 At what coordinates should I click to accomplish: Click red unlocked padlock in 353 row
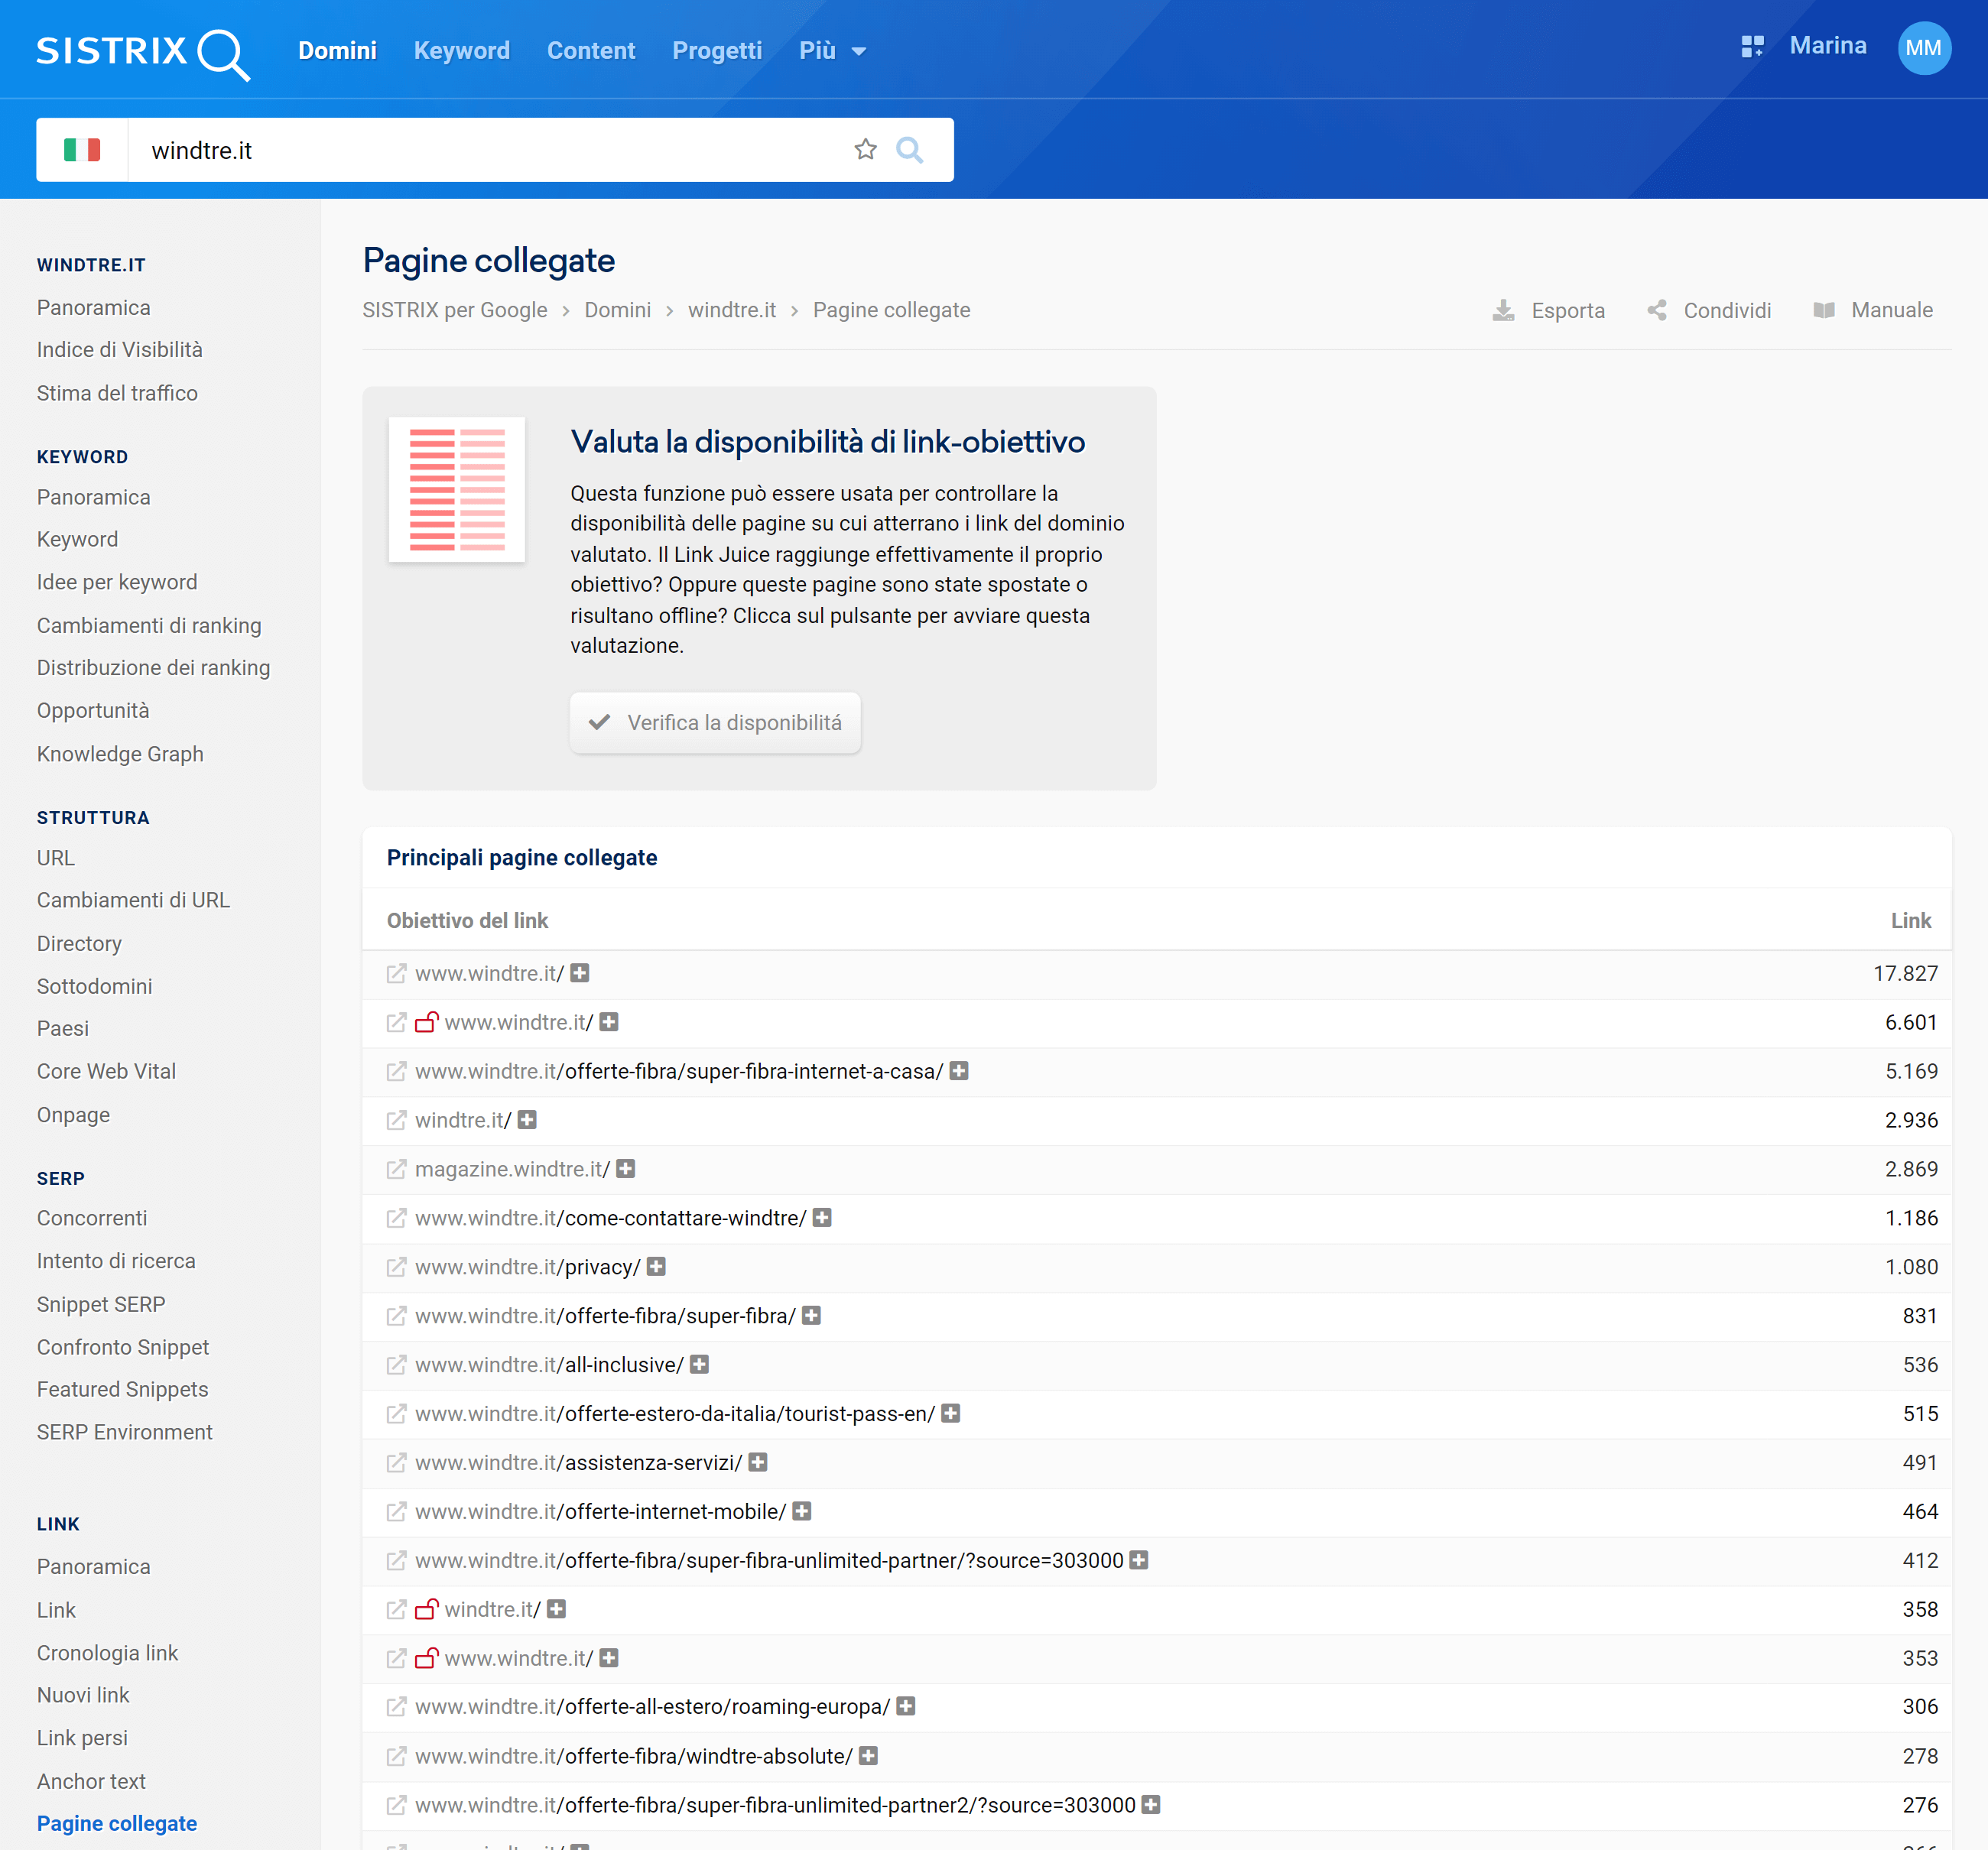pyautogui.click(x=427, y=1658)
